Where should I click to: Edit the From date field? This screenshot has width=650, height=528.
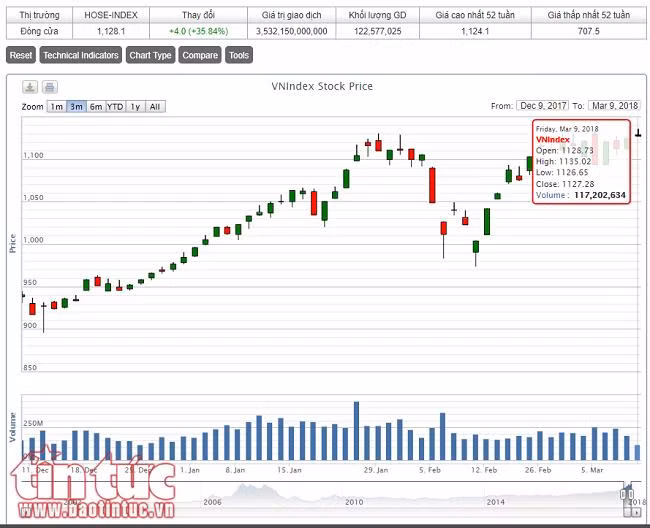pos(543,106)
